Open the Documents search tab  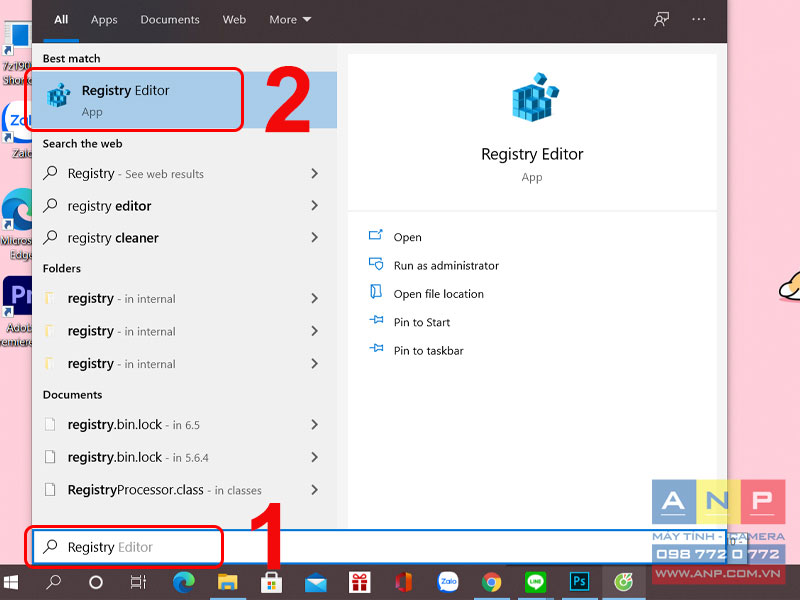click(170, 20)
